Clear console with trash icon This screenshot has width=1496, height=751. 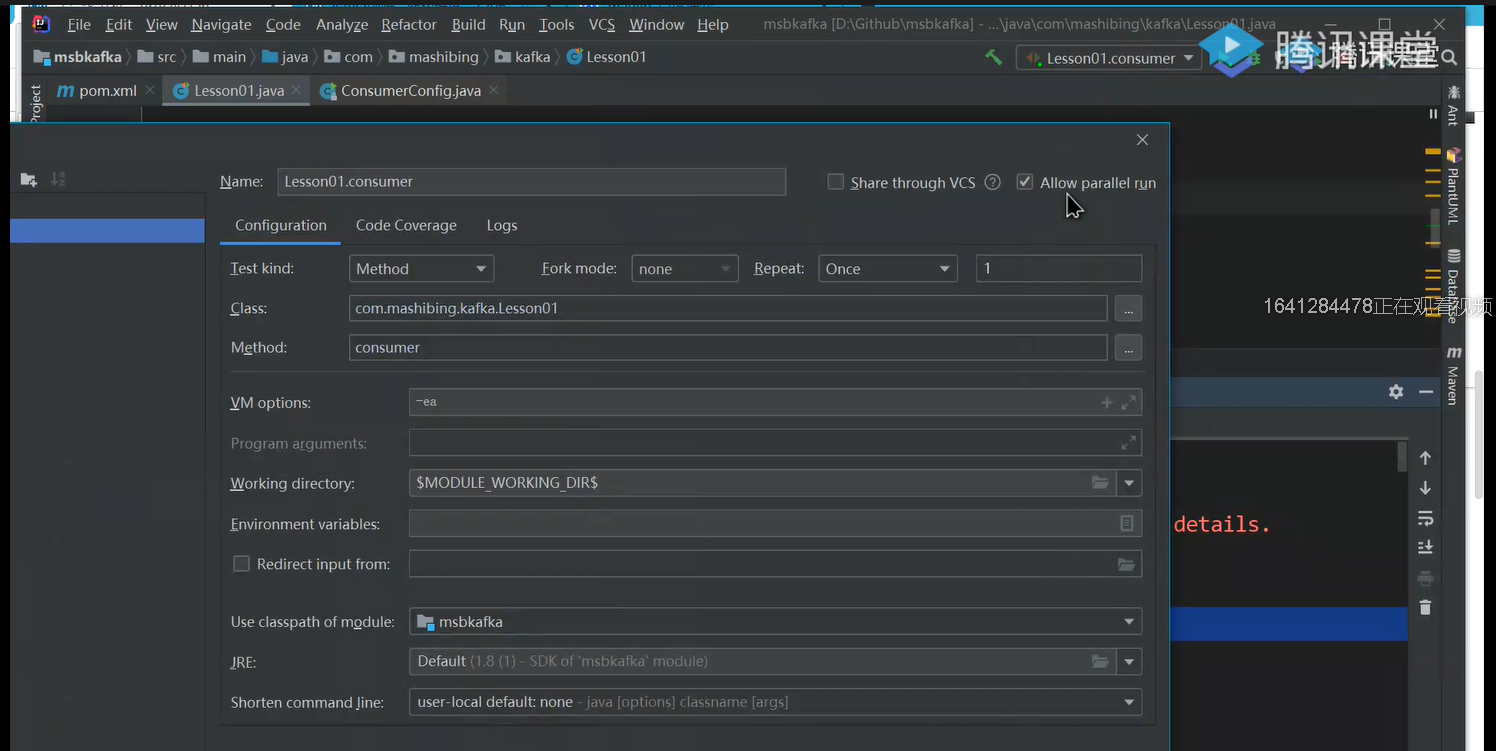click(1425, 607)
